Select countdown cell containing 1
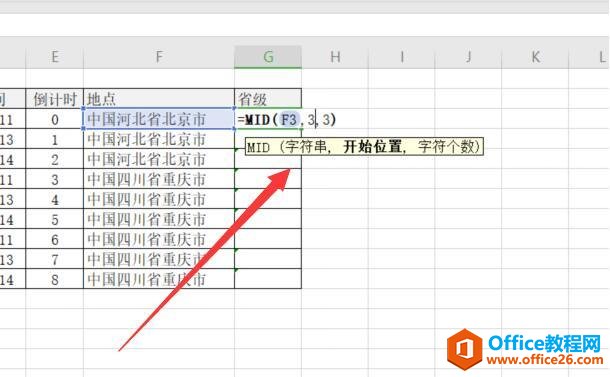610x377 pixels. [x=54, y=139]
